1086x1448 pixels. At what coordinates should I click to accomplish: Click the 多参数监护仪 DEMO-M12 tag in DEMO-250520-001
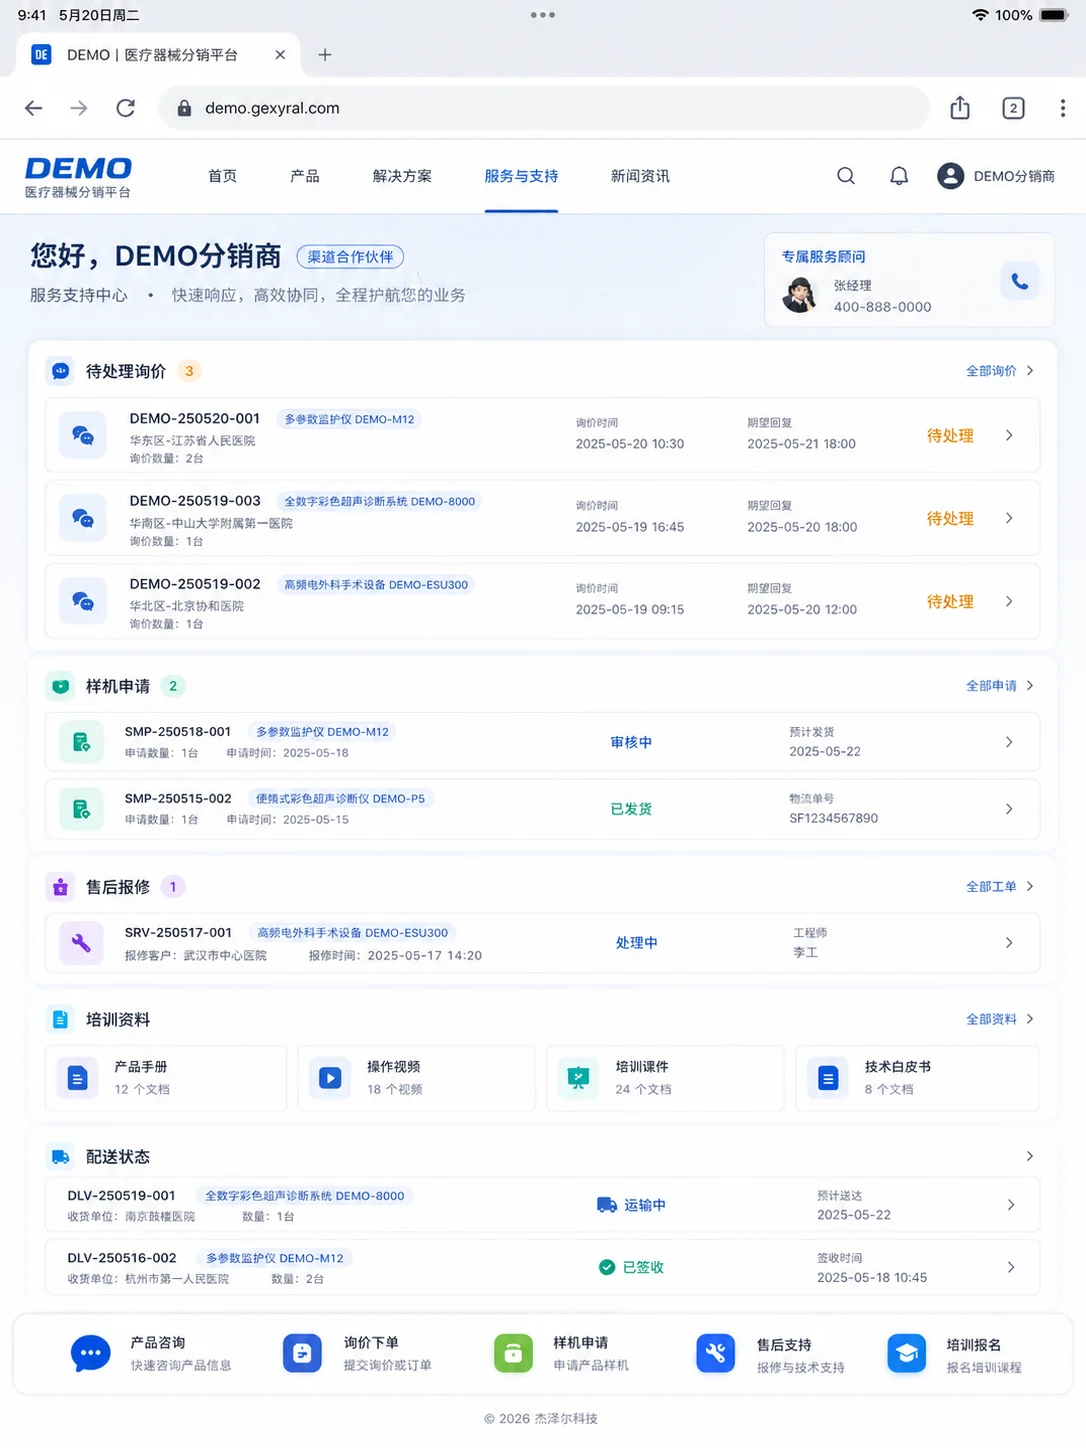pyautogui.click(x=349, y=419)
